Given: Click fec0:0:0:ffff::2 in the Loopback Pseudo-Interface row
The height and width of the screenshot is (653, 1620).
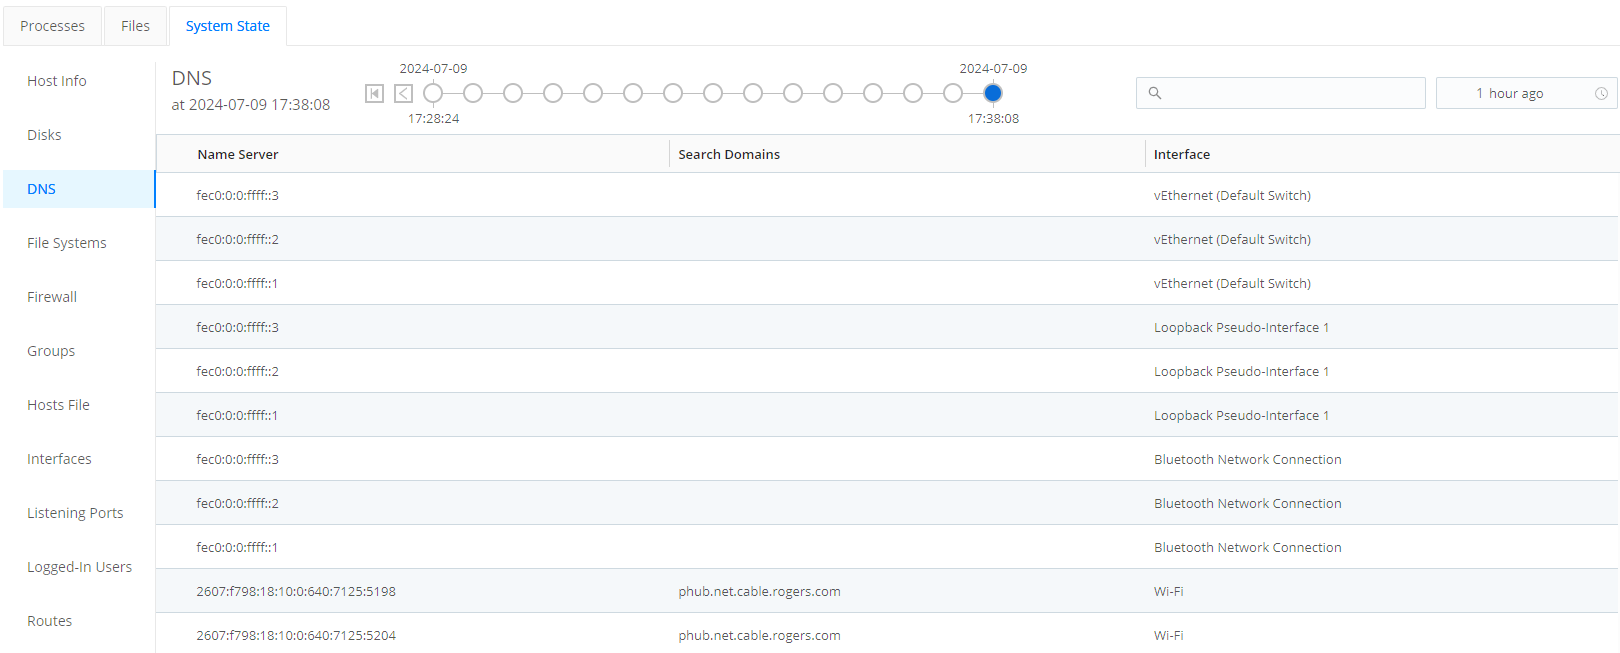Looking at the screenshot, I should (x=237, y=371).
